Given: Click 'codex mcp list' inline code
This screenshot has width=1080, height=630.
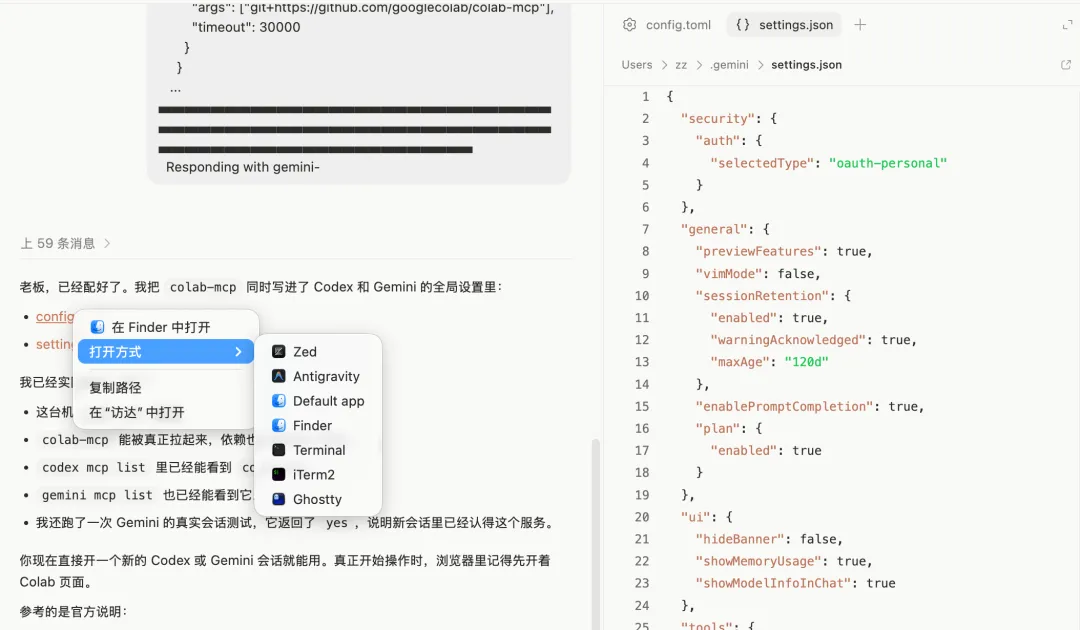Looking at the screenshot, I should click(x=94, y=468).
